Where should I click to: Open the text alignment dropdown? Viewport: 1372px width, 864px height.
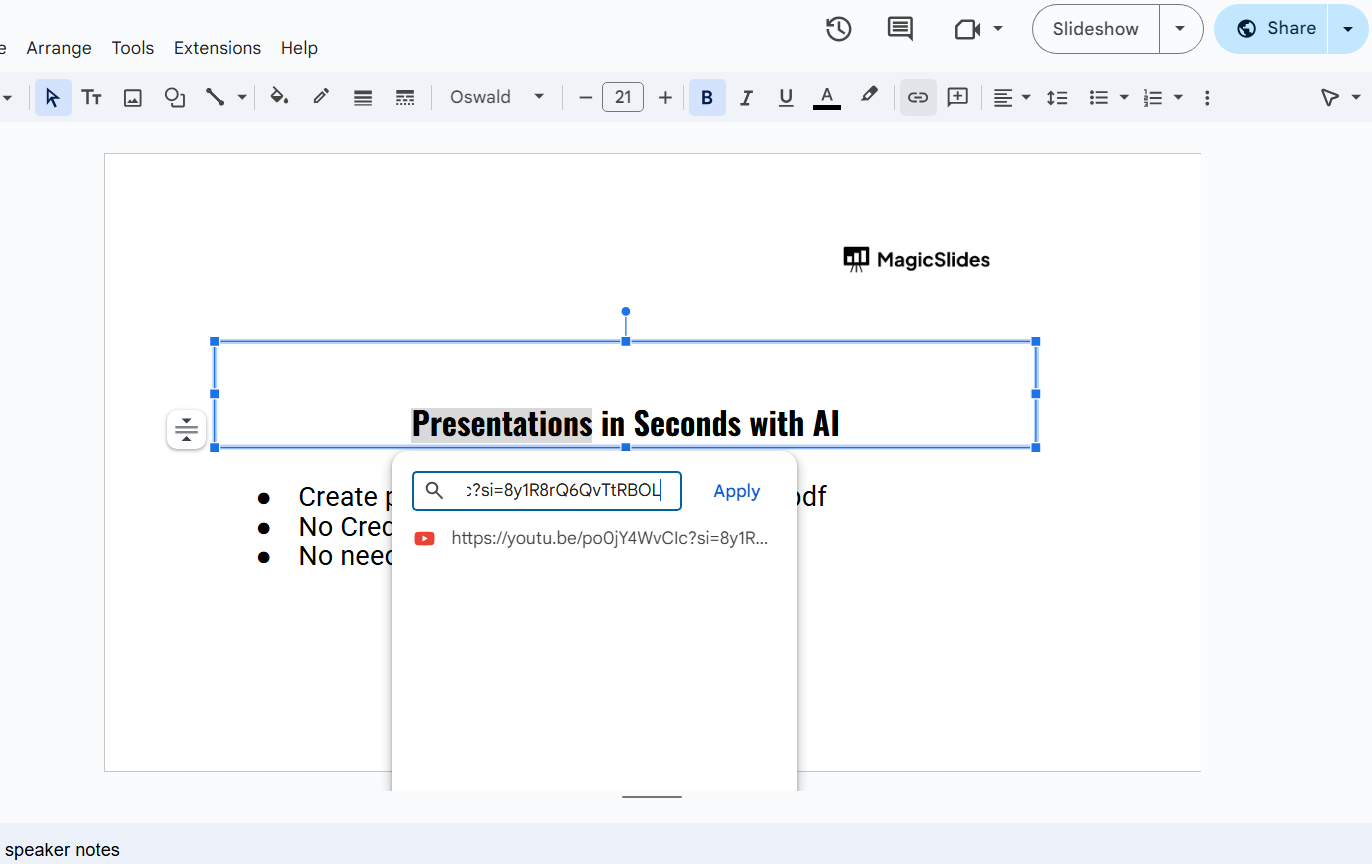[x=1011, y=97]
